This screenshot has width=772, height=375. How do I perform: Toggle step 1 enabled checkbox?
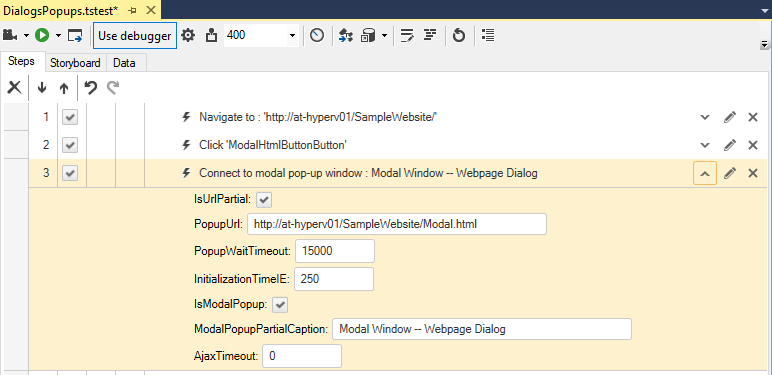70,117
